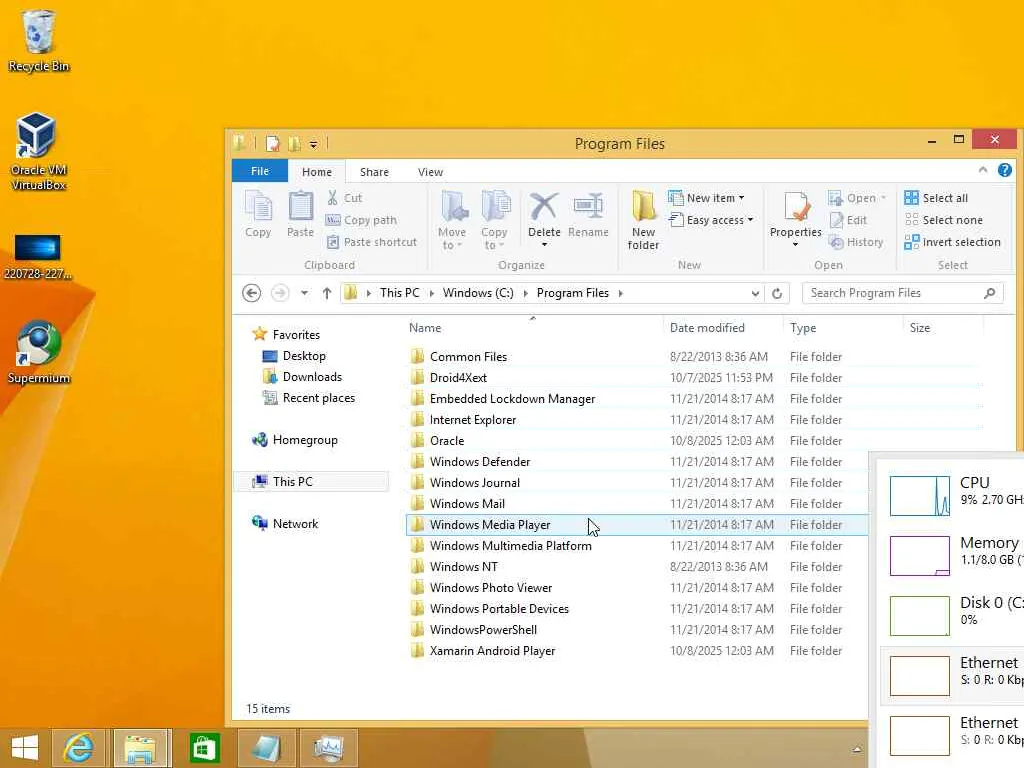Select Memory graph in Task Manager panel
1024x768 pixels.
point(920,556)
